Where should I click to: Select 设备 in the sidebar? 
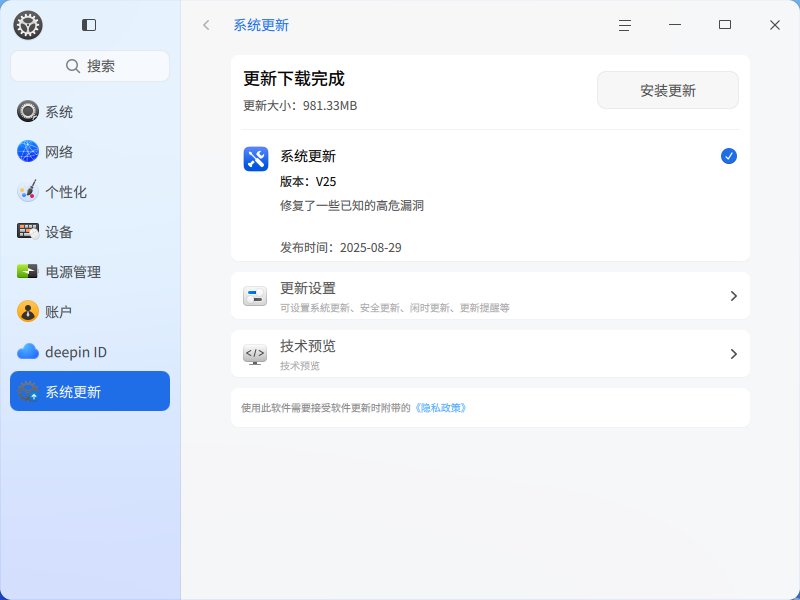coord(90,232)
